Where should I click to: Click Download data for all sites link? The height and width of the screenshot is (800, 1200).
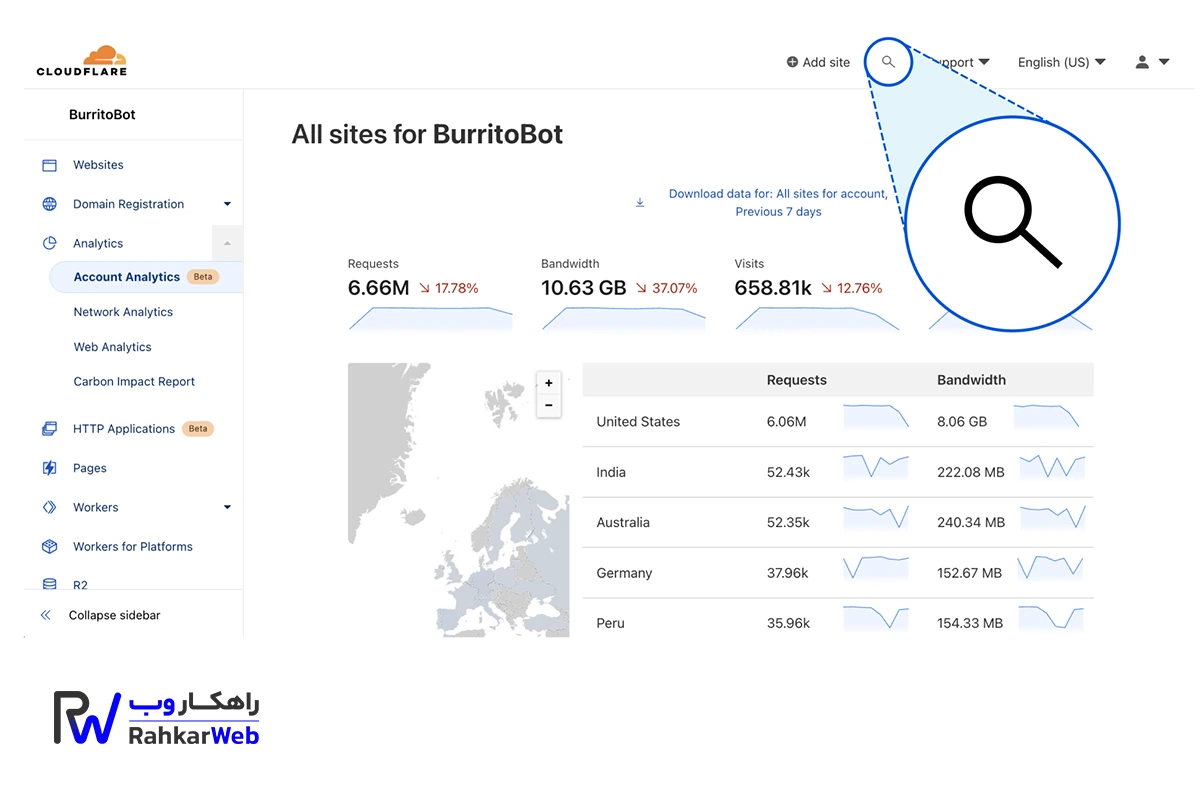point(778,203)
